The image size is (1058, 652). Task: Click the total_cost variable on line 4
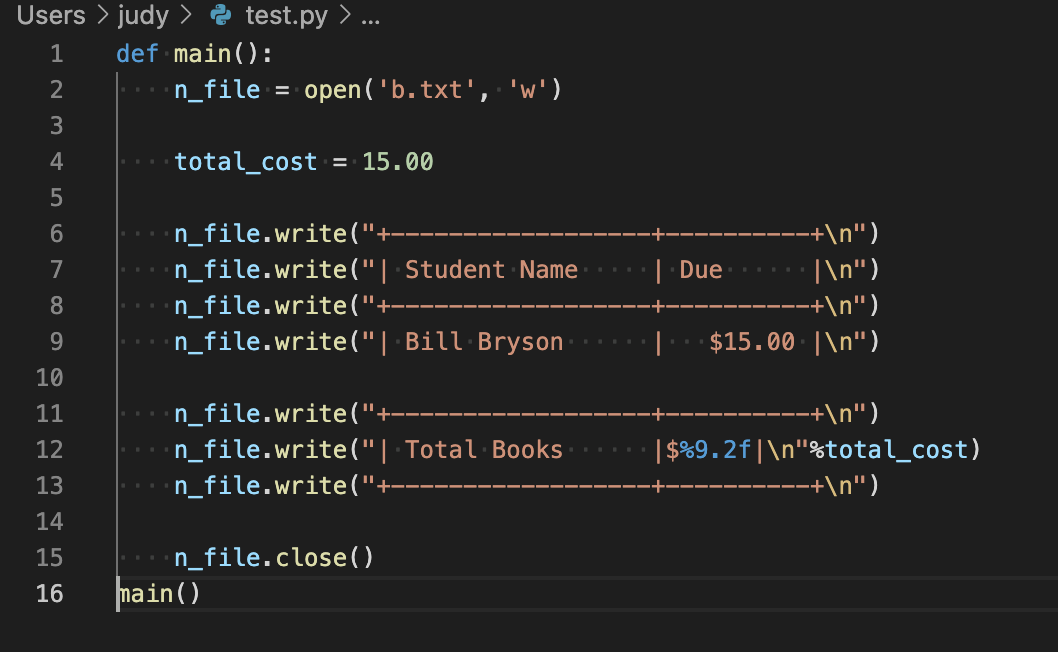point(246,162)
